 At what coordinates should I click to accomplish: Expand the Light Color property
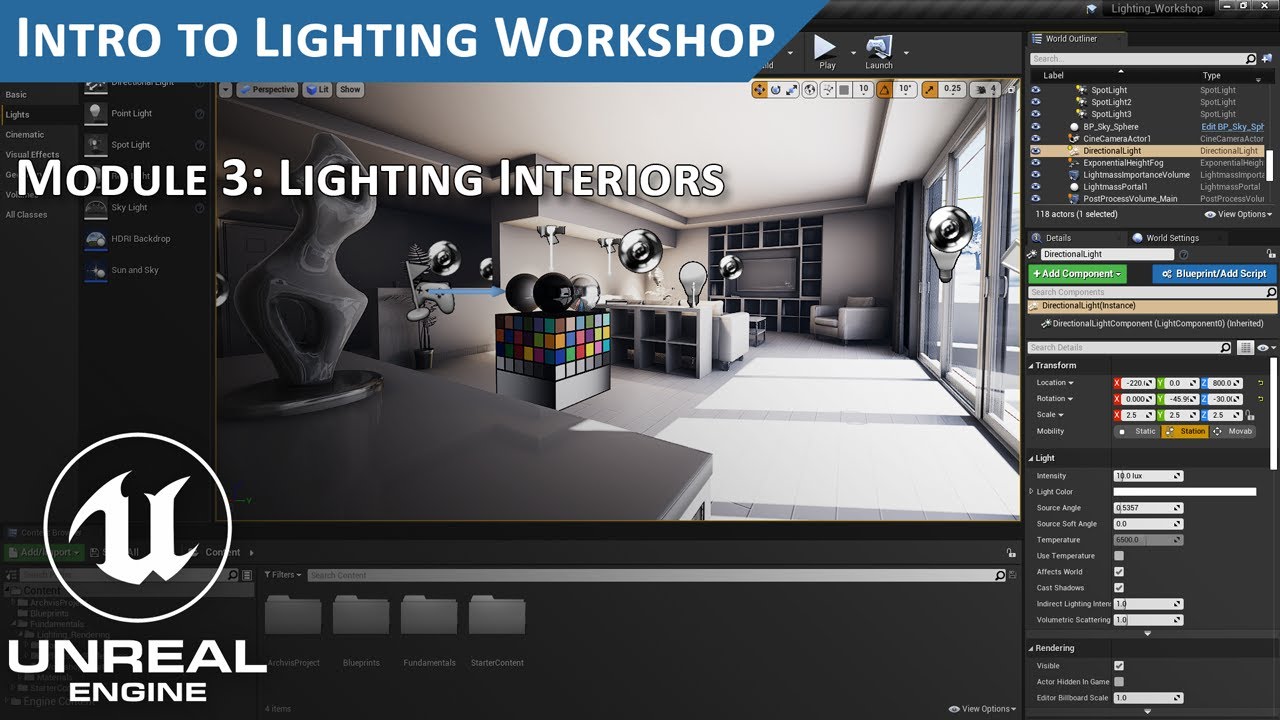coord(1031,492)
